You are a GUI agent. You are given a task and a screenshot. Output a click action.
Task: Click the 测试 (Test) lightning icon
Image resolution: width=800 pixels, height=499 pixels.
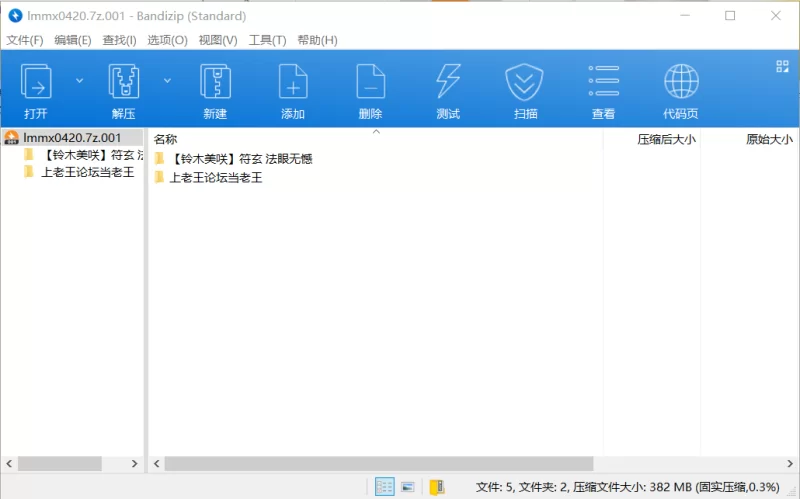448,82
